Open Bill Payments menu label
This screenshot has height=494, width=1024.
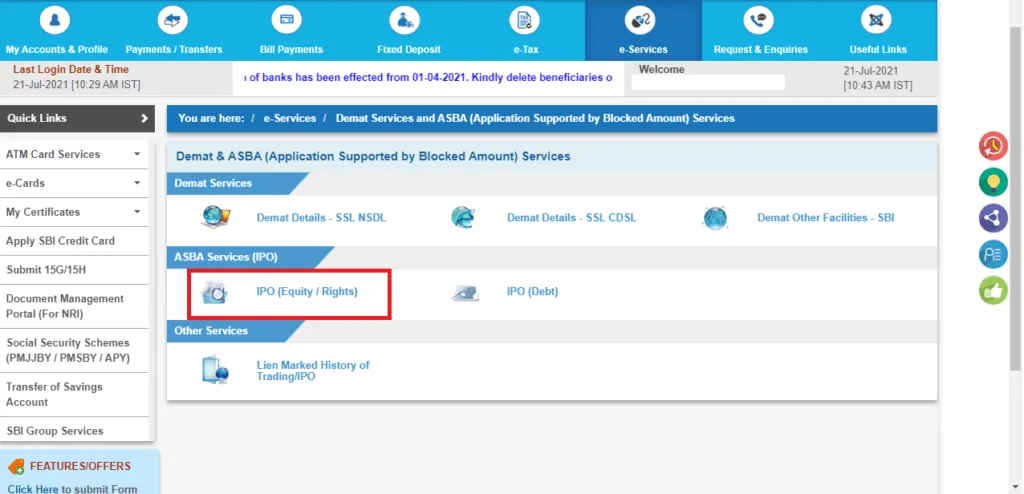pos(291,50)
